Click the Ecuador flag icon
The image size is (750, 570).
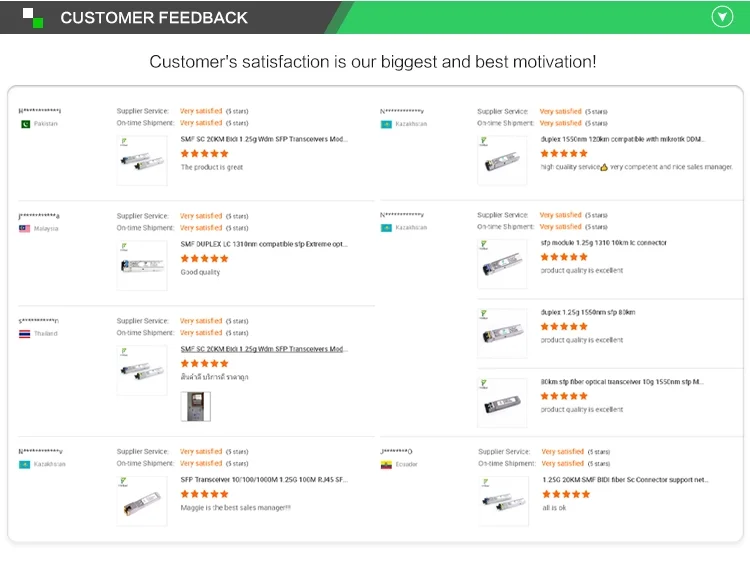pos(386,465)
